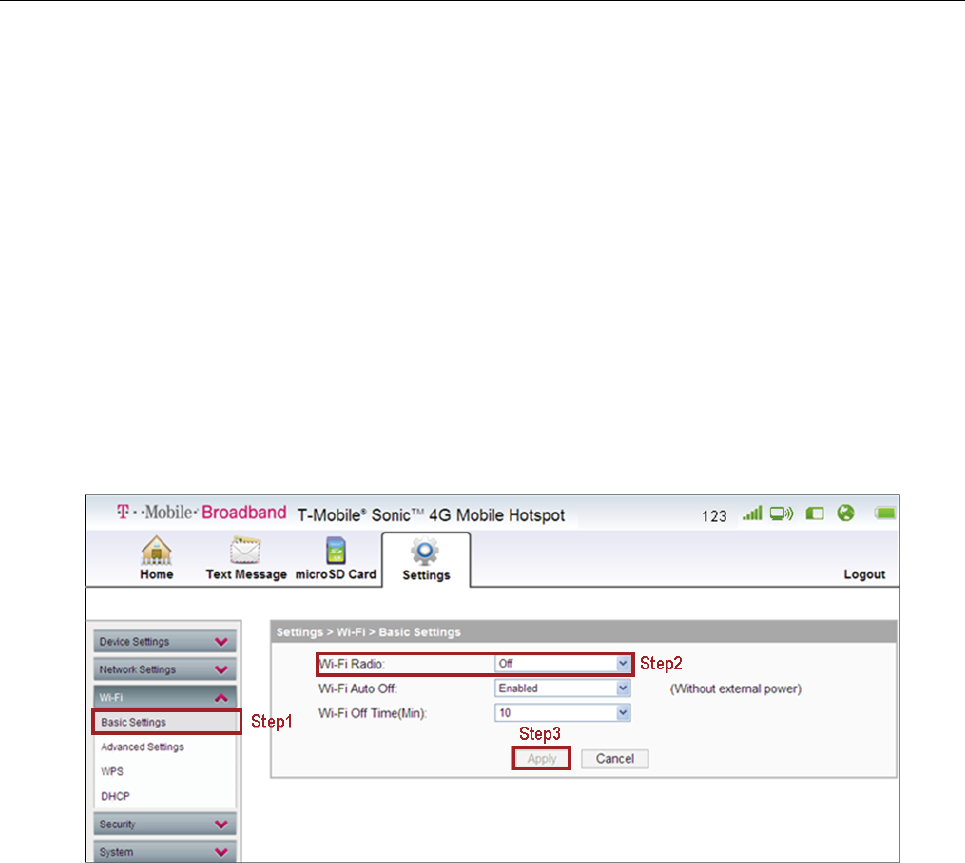Click the 'Settings > Wi-Fi > Basic Settings' breadcrumb

(x=368, y=632)
